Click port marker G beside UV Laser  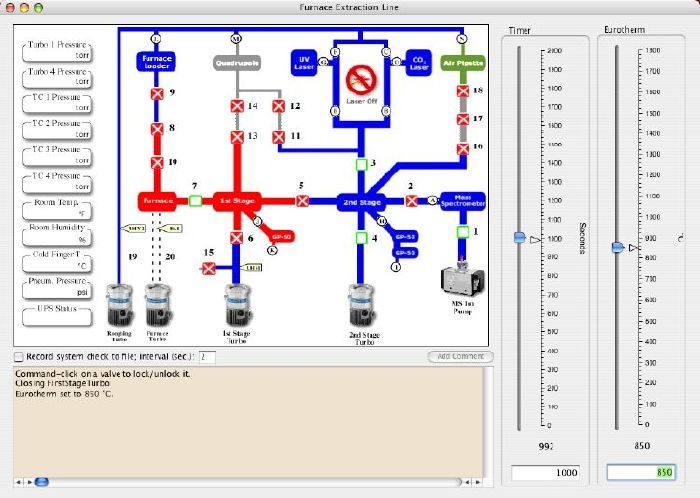[323, 62]
